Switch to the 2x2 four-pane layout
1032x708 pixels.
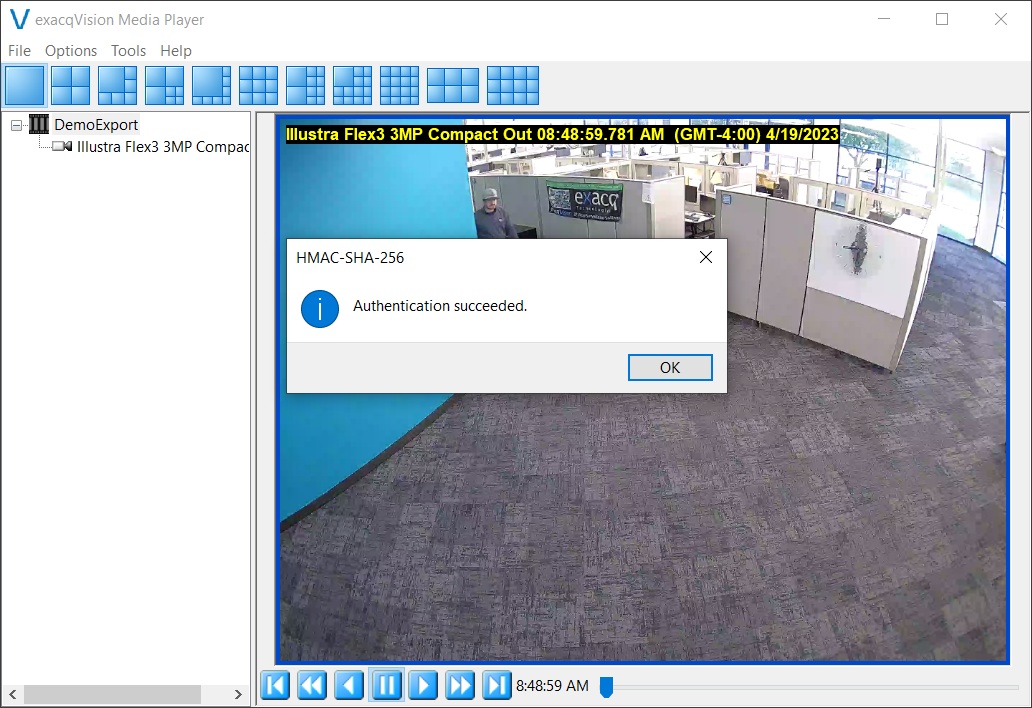[70, 86]
